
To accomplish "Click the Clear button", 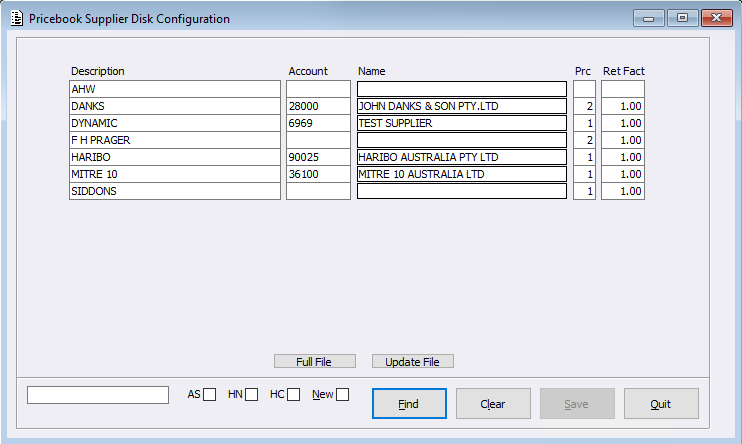I will (x=493, y=404).
